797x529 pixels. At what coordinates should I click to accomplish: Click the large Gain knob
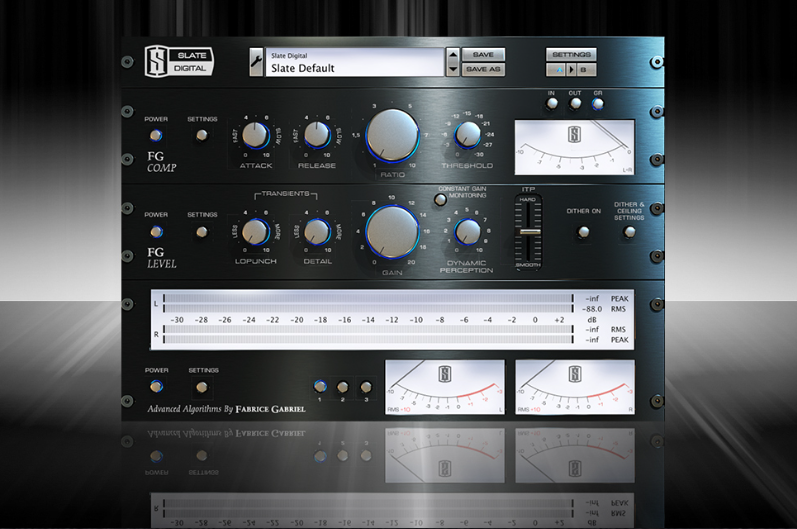click(x=392, y=232)
